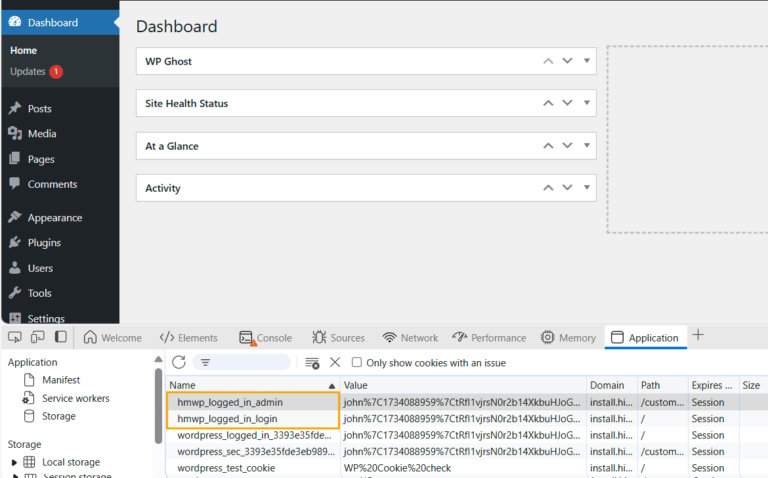Open the Posts menu in WordPress sidebar

click(x=39, y=108)
